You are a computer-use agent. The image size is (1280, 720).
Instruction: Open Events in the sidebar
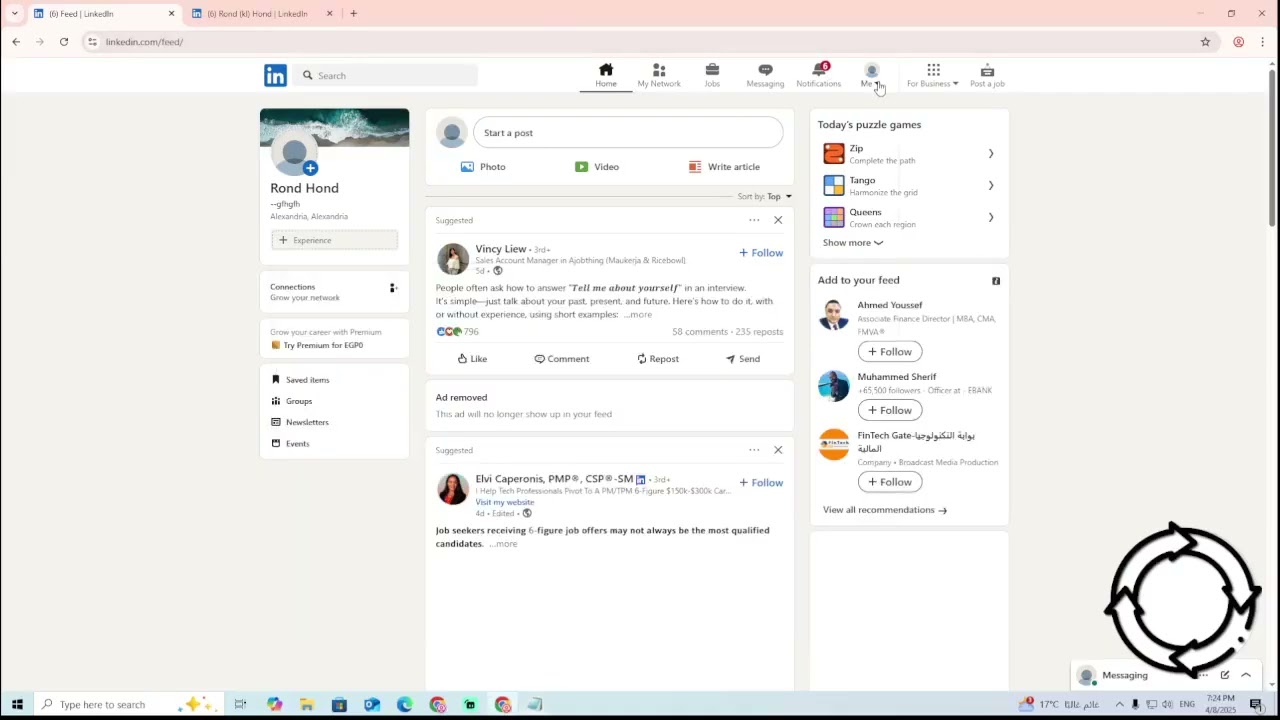pyautogui.click(x=290, y=444)
